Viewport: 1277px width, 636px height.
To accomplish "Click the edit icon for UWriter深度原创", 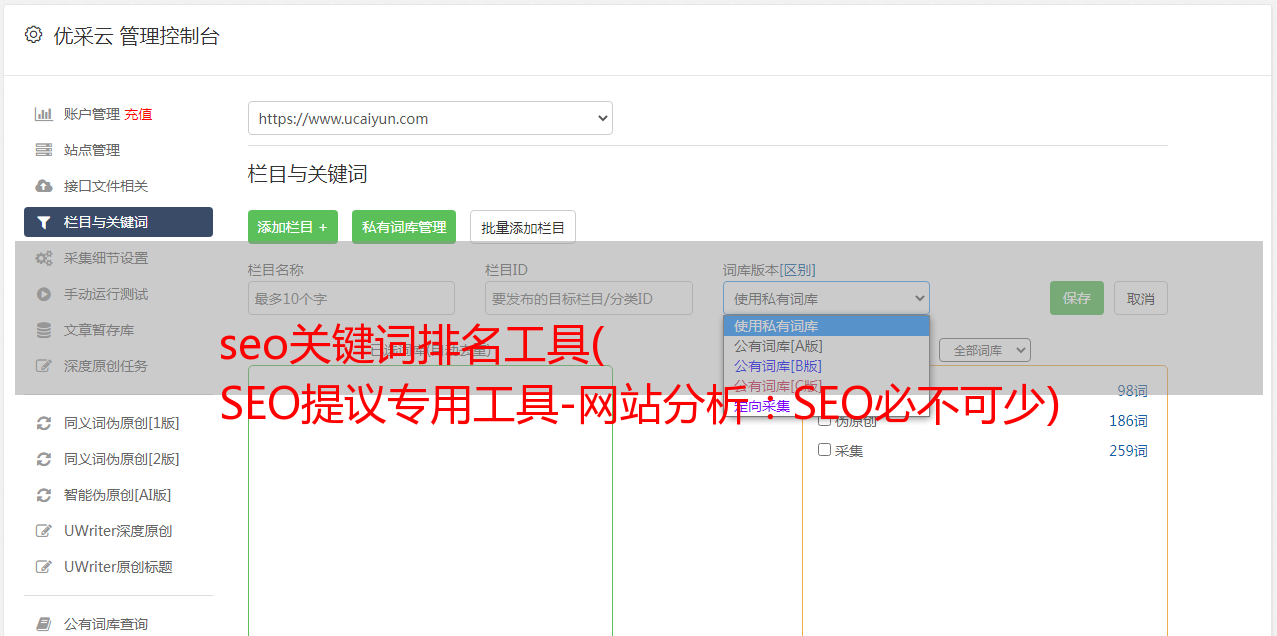I will 43,531.
